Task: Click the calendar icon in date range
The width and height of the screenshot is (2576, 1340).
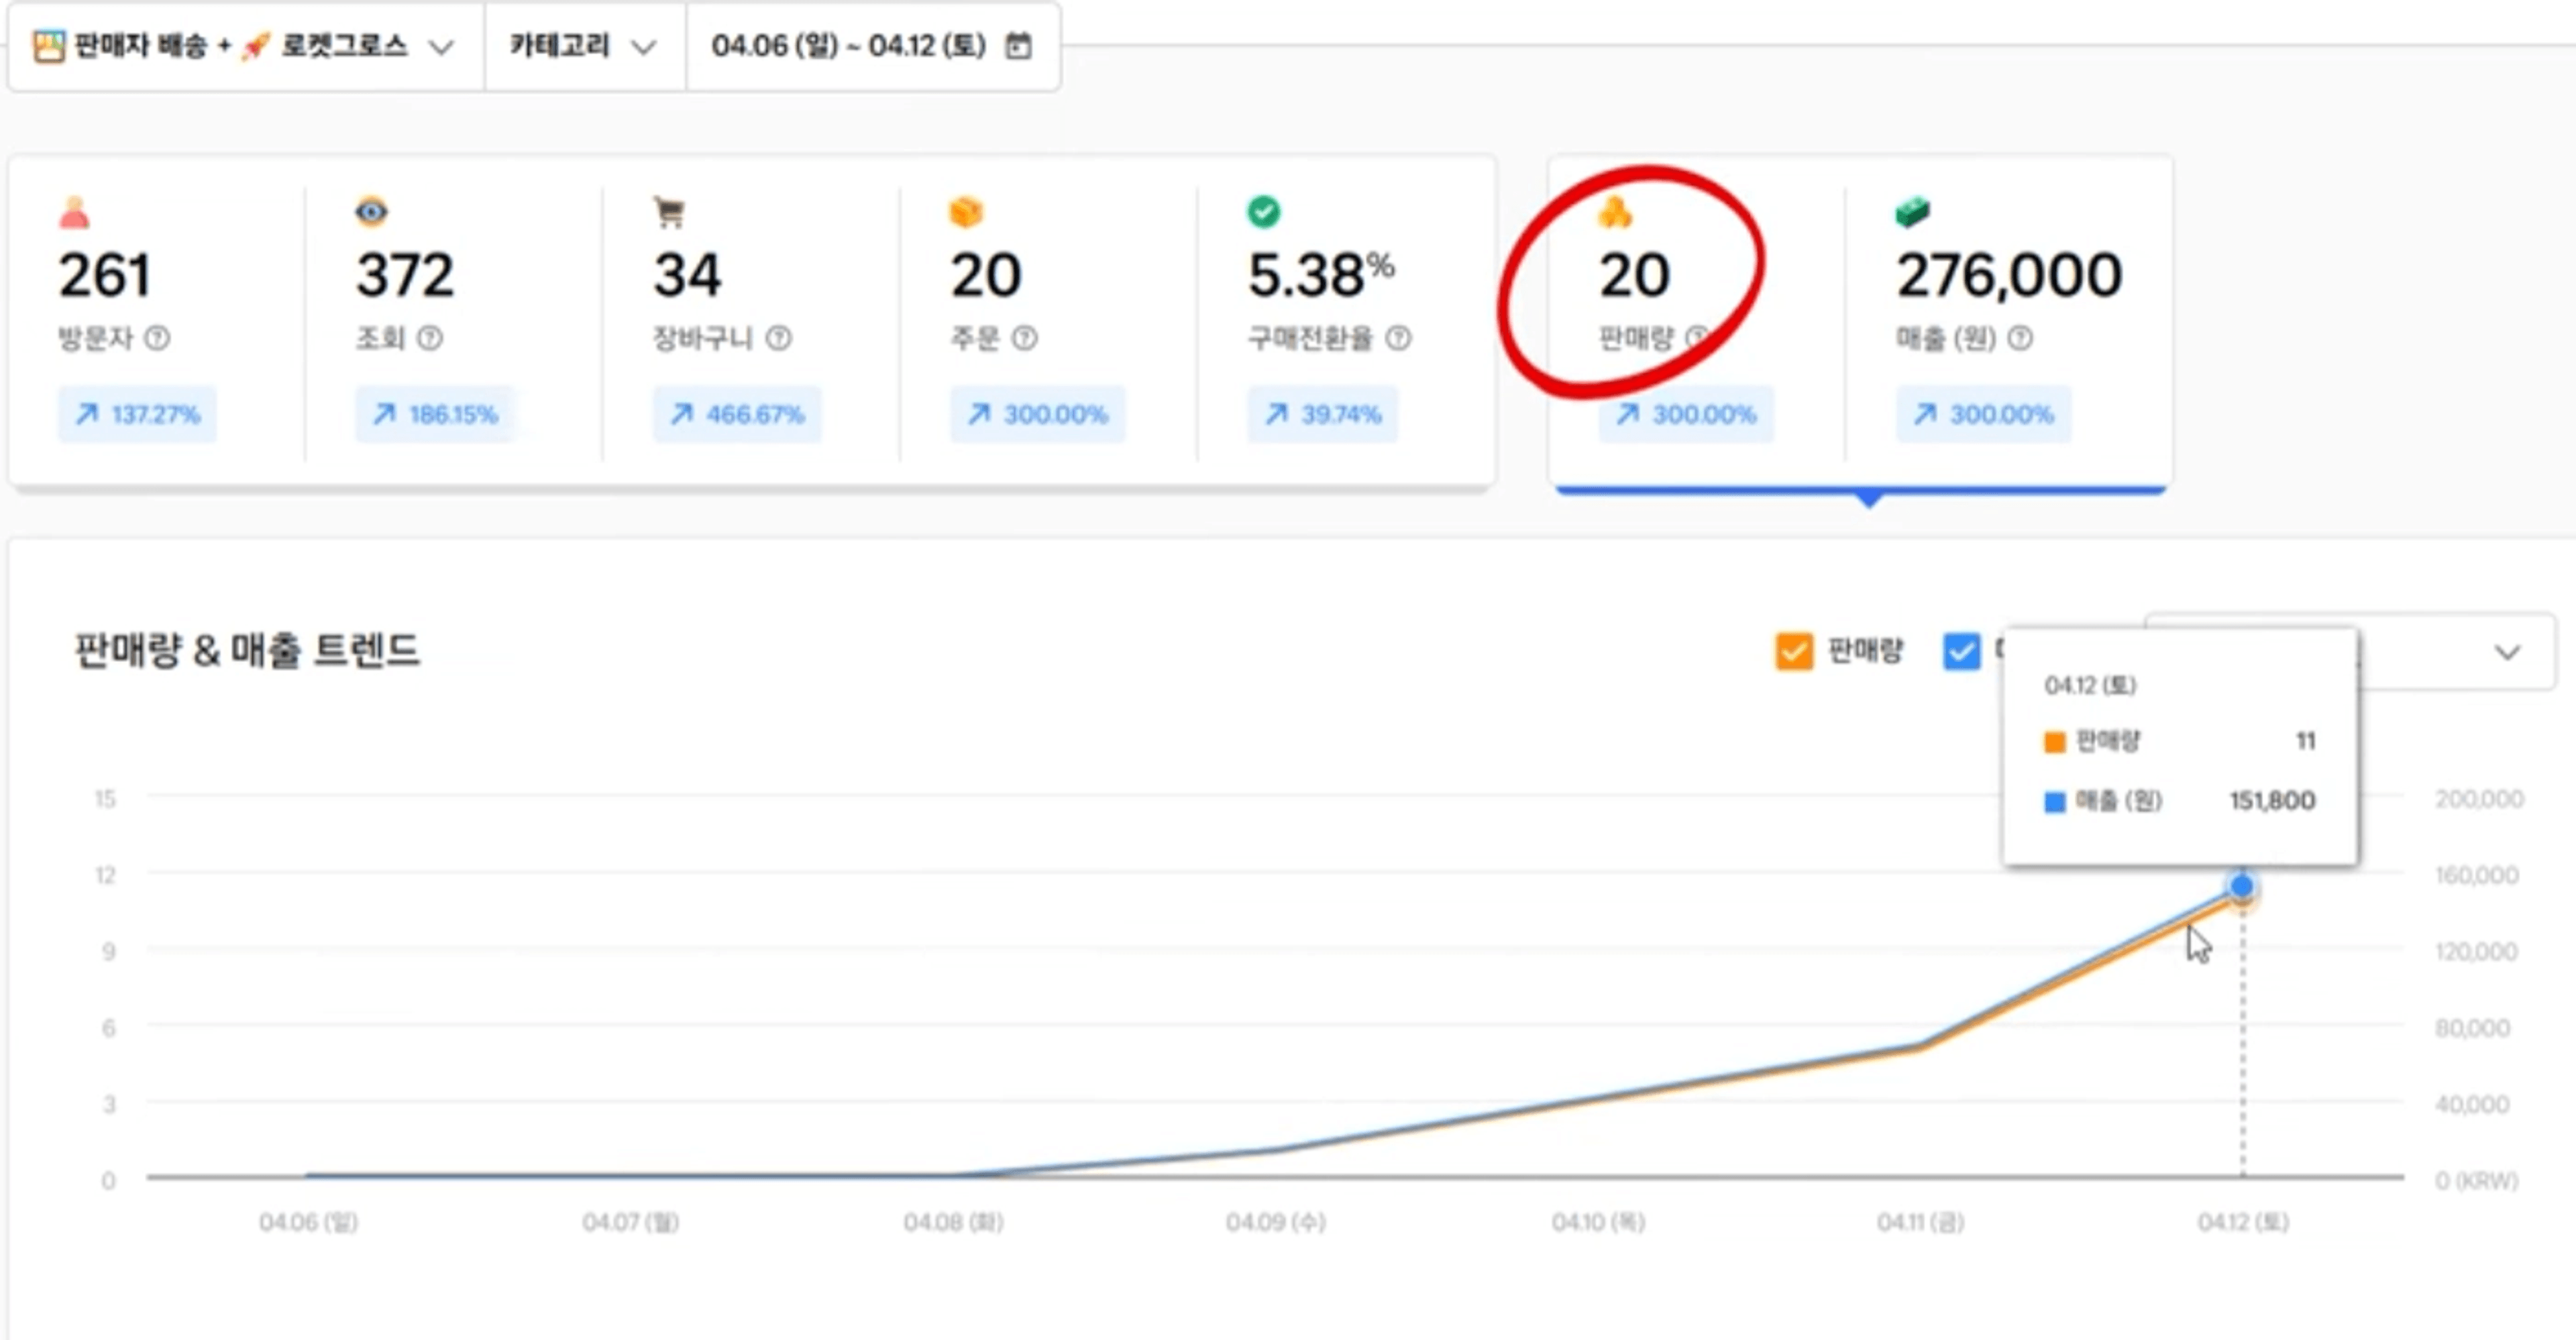Action: click(1018, 46)
